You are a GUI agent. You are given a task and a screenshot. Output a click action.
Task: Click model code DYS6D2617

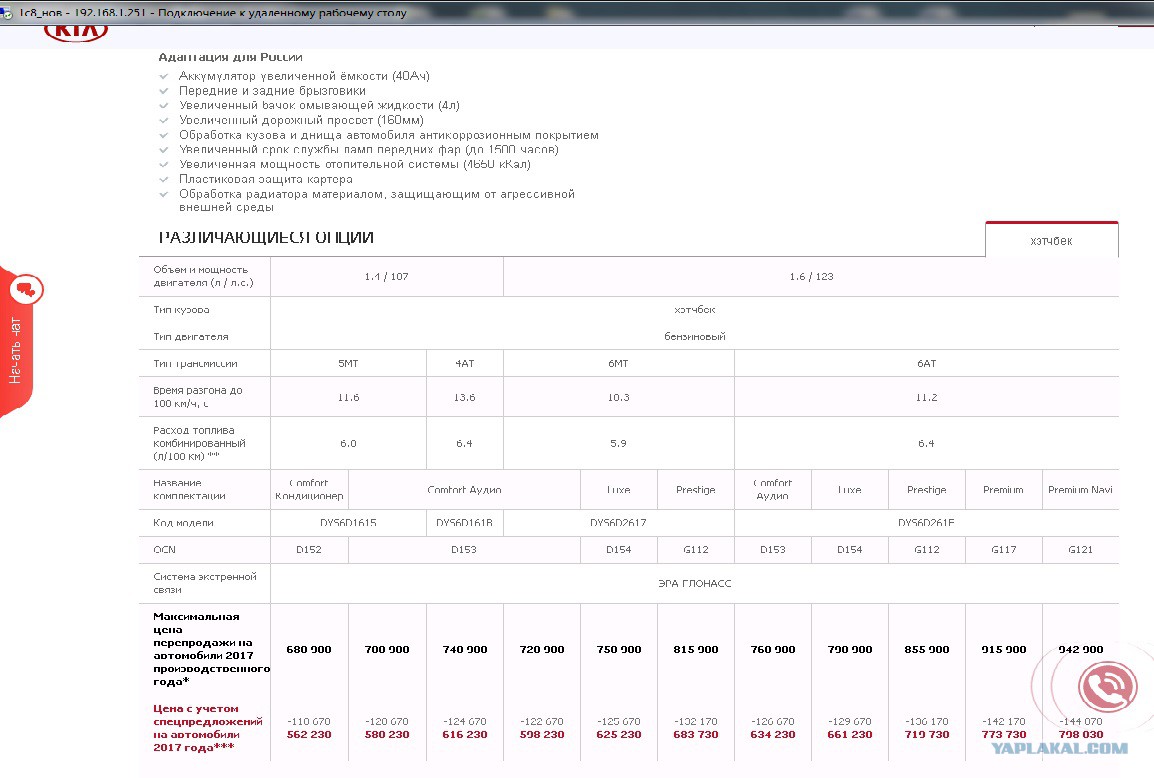[618, 523]
